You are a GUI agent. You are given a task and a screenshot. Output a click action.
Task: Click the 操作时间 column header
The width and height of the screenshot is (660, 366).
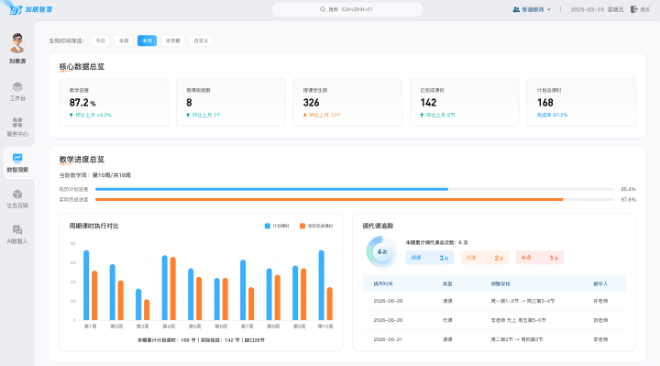tap(383, 284)
